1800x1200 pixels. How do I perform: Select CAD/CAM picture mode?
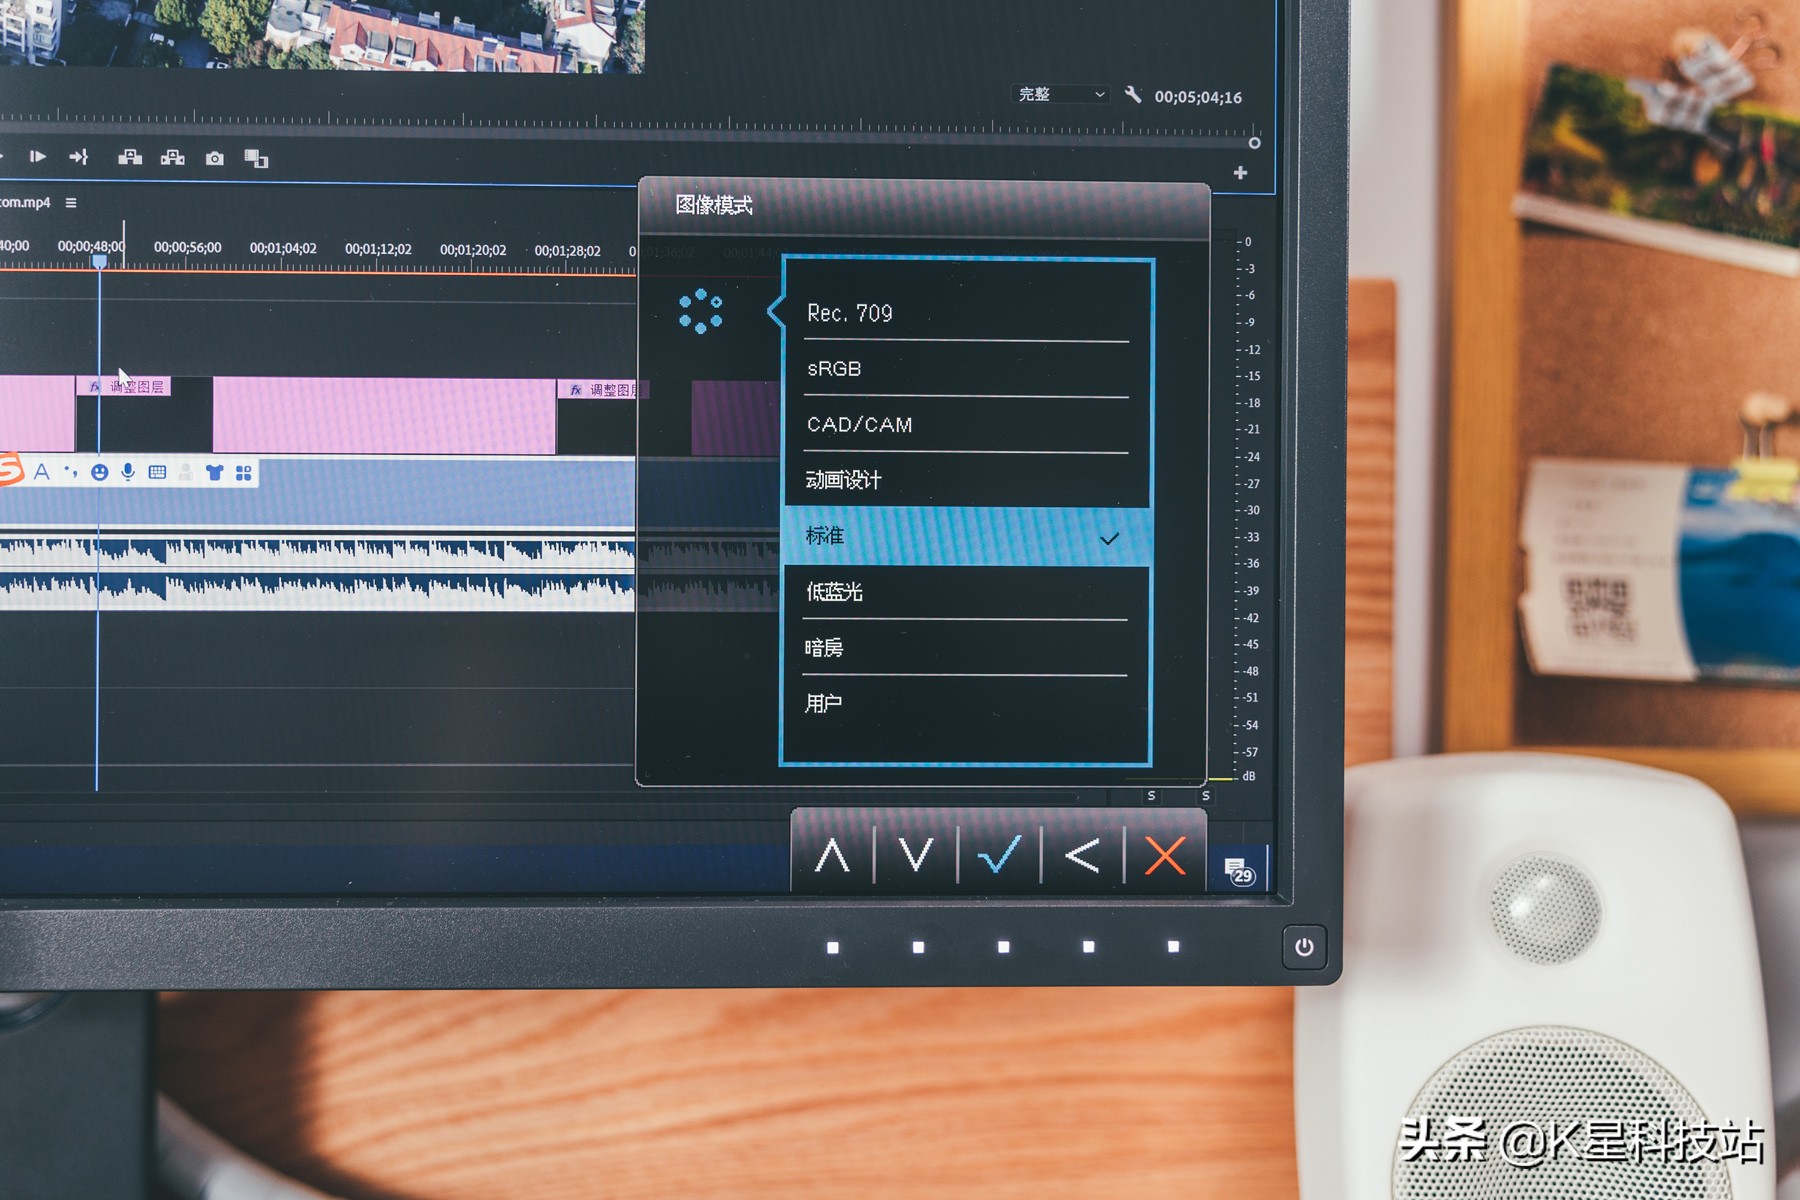[966, 425]
